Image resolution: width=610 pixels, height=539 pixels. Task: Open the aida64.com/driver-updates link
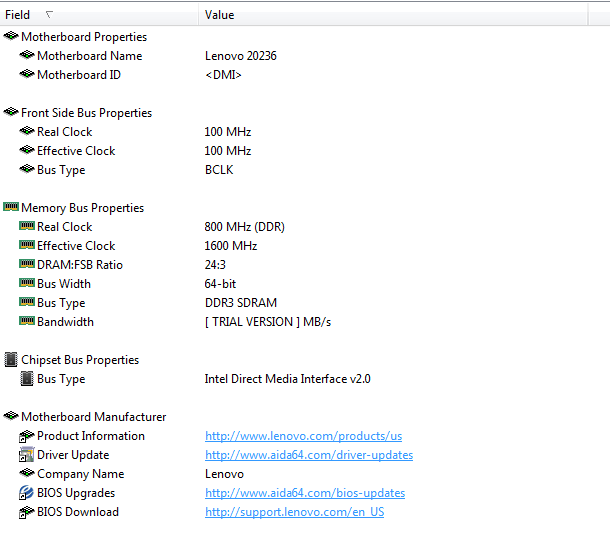(x=309, y=455)
